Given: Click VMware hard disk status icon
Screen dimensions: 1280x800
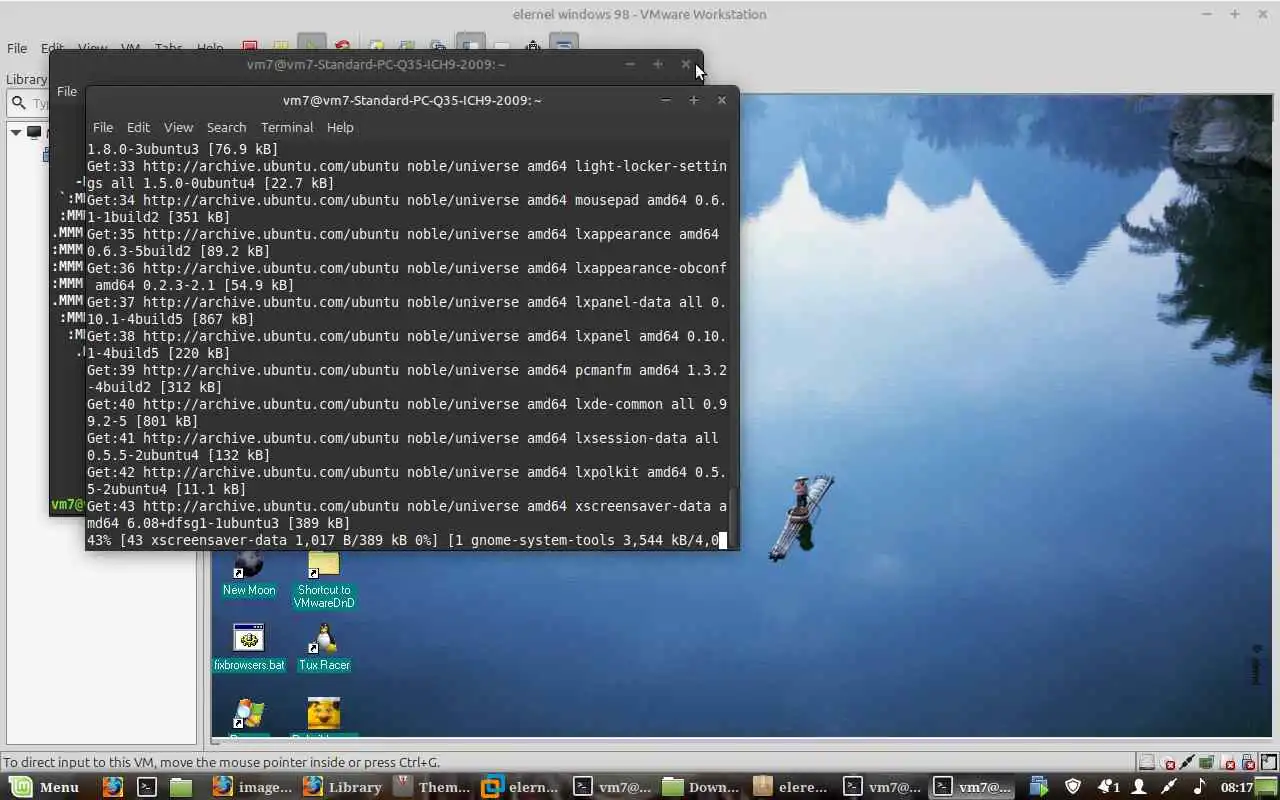Looking at the screenshot, I should tap(1148, 763).
